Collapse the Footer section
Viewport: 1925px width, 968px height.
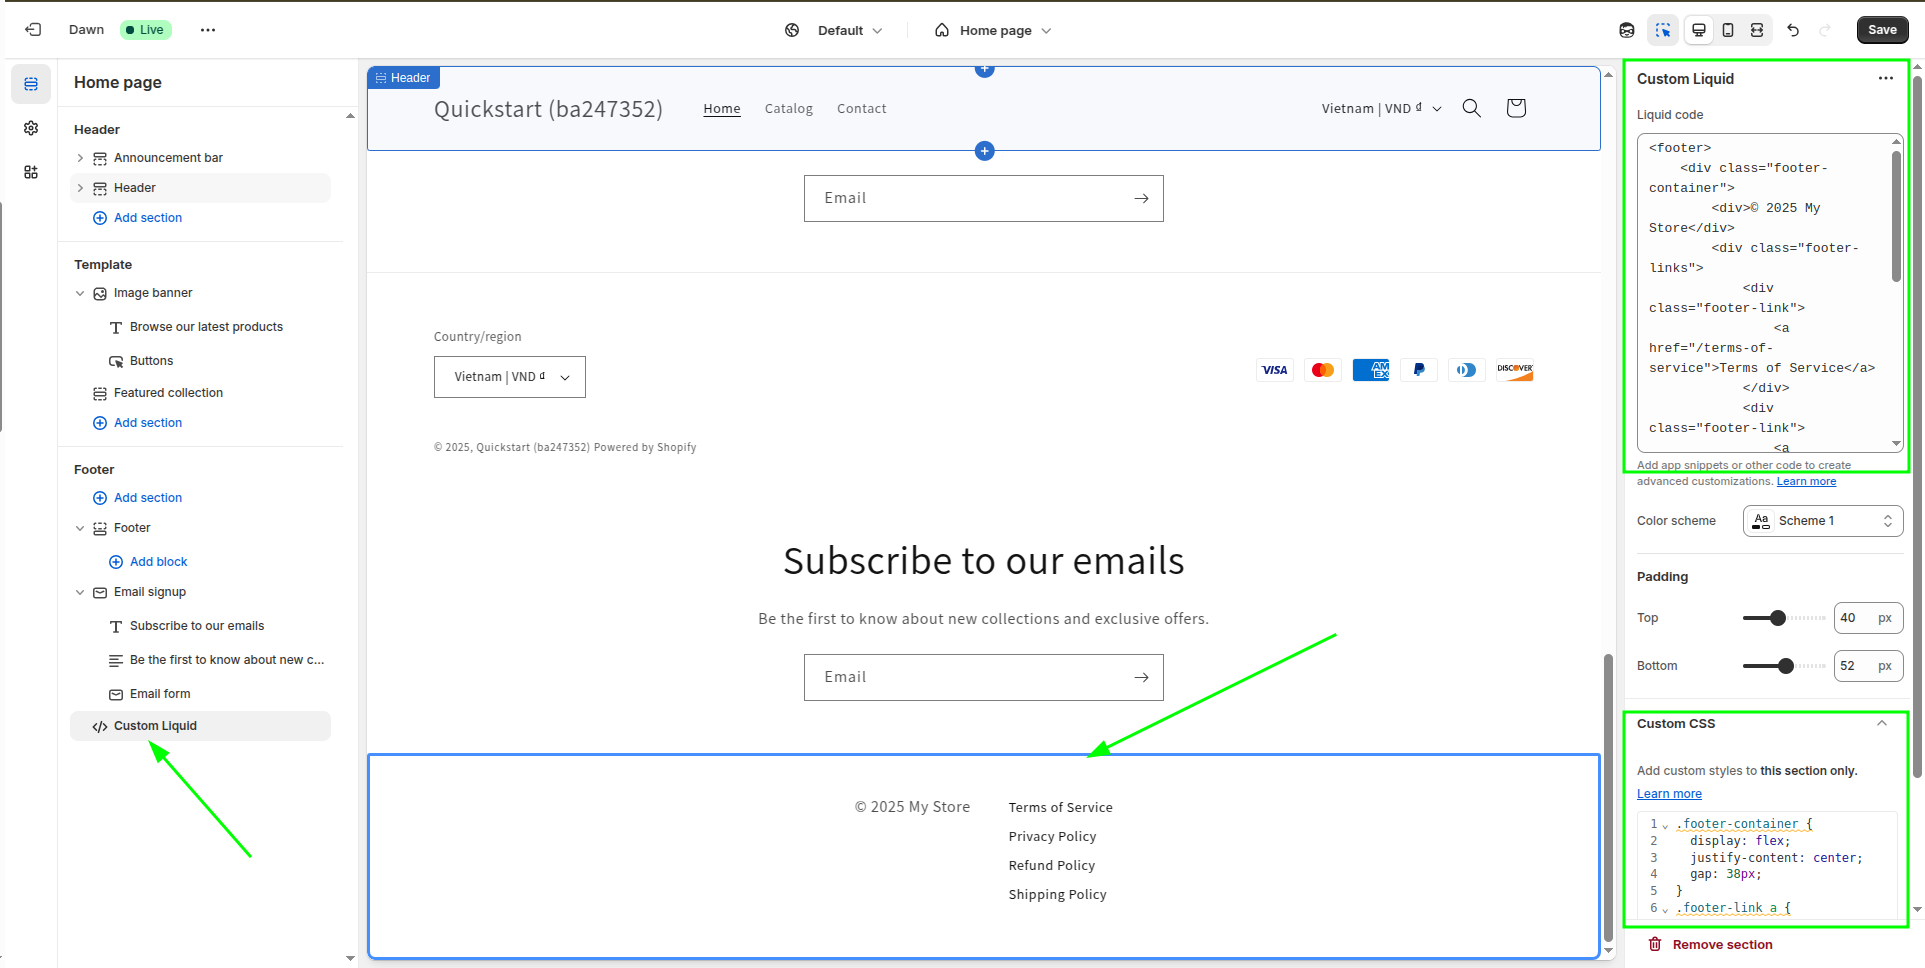tap(80, 528)
